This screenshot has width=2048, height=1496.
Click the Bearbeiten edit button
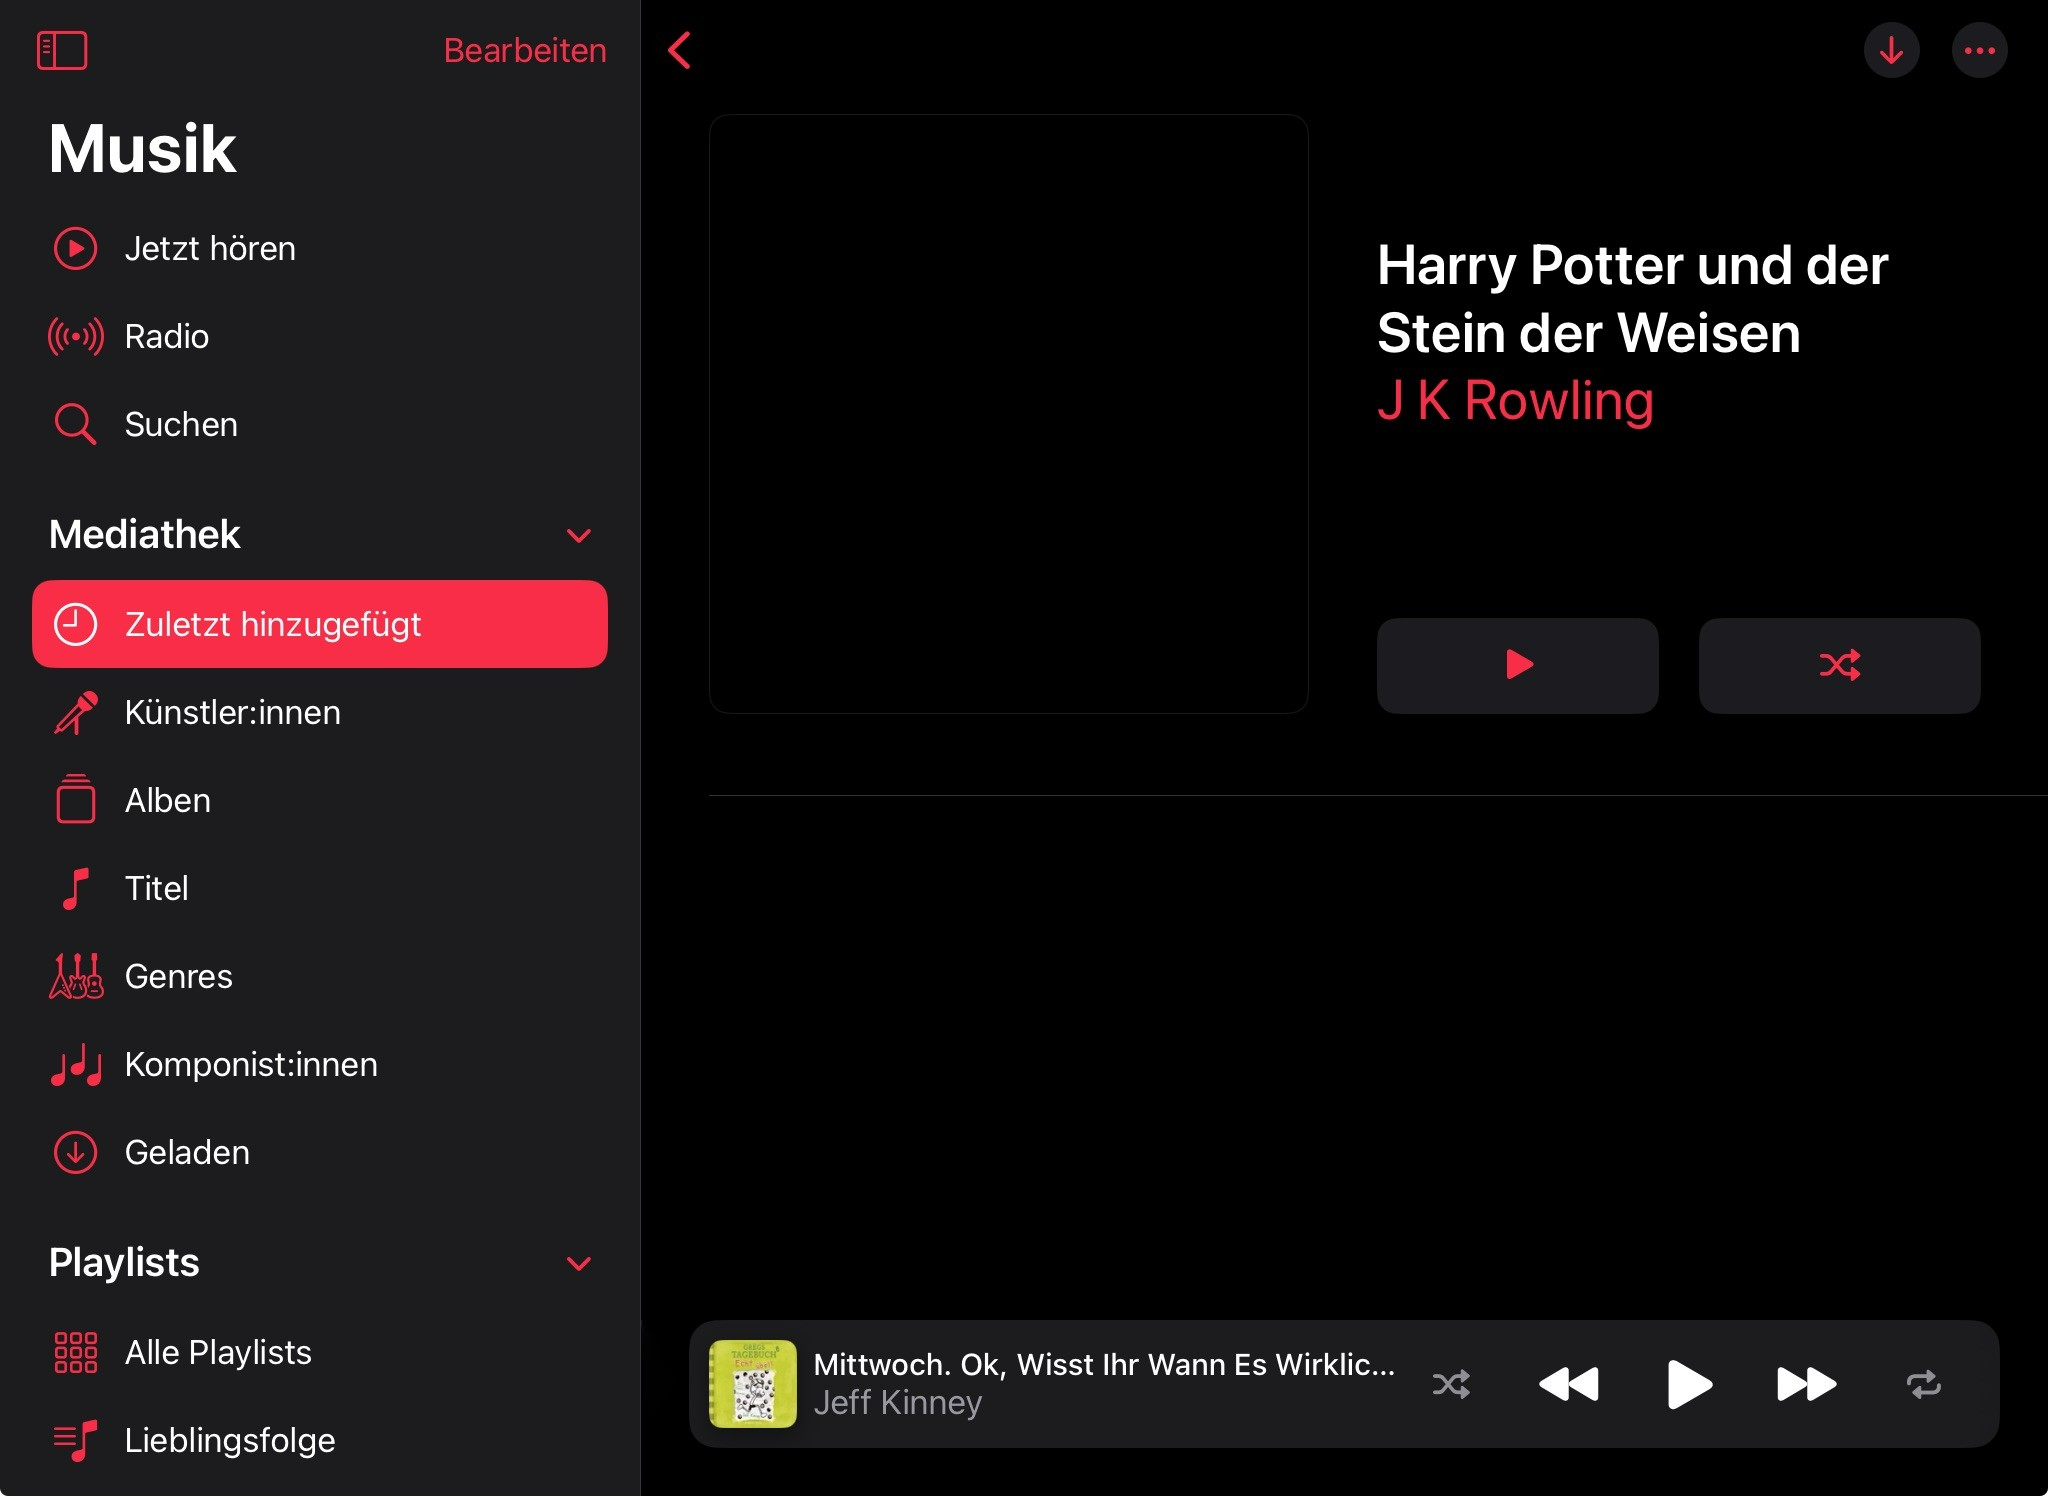tap(525, 50)
